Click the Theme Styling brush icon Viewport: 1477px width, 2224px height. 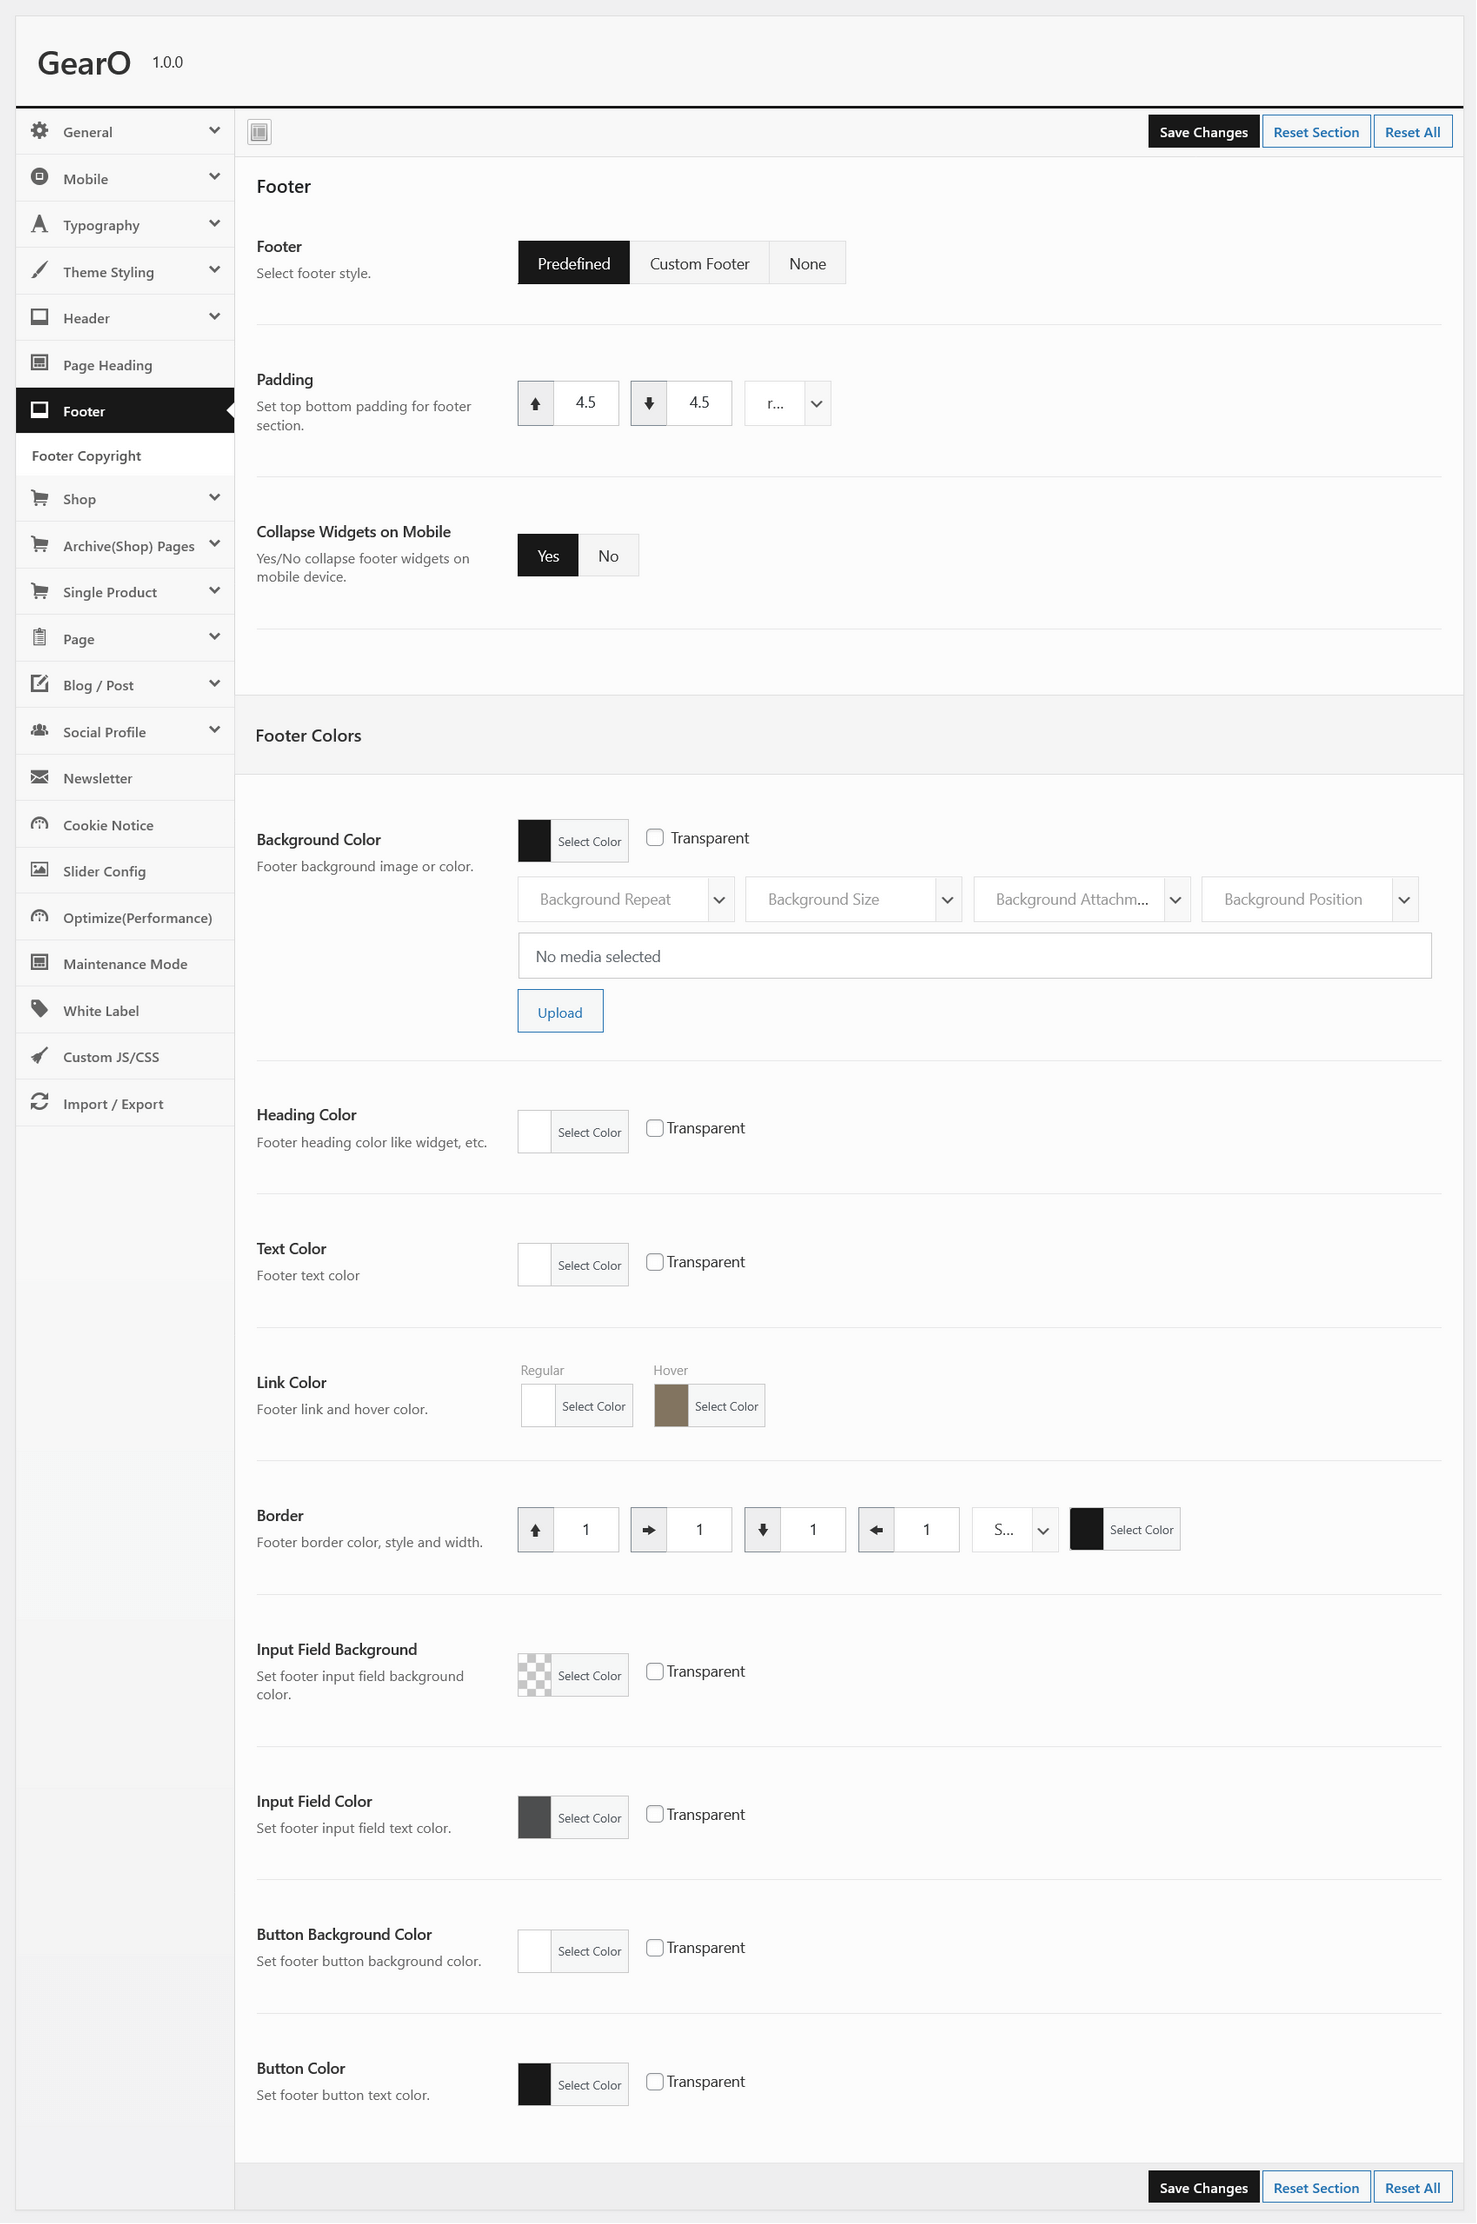point(40,271)
